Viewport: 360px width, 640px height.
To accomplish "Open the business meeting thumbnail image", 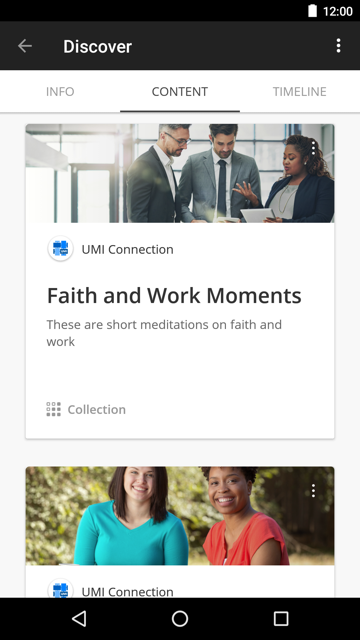I will click(180, 173).
